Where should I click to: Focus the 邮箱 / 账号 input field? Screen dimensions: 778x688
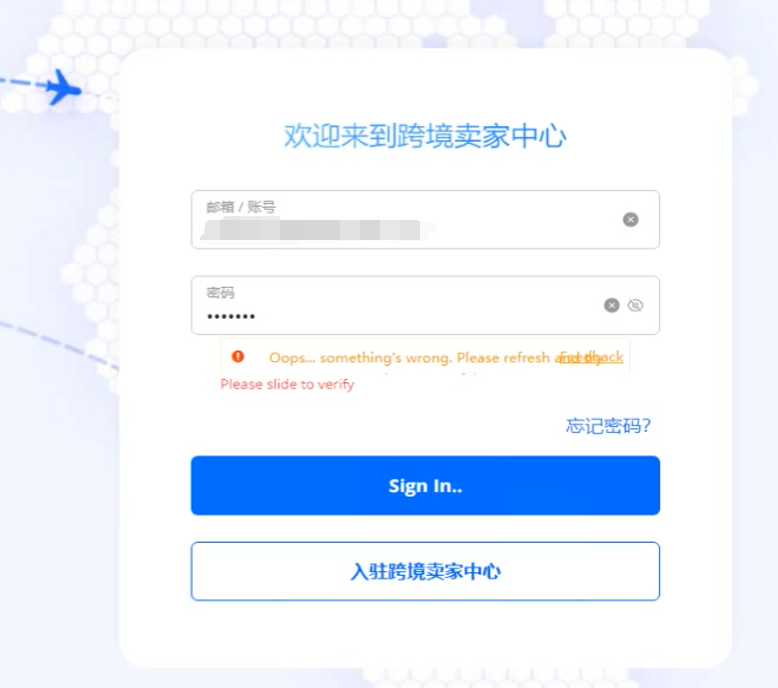[x=425, y=219]
